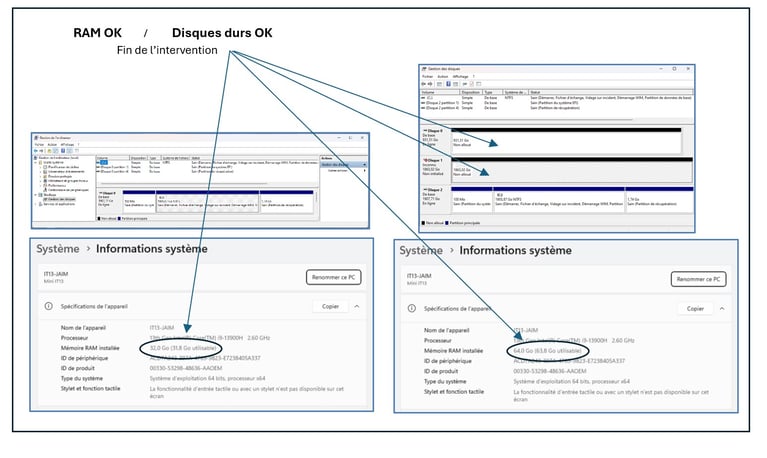Open Affichage menu in Gestion de l'ordinateur window
Screen dimensions: 767x458
click(67, 144)
